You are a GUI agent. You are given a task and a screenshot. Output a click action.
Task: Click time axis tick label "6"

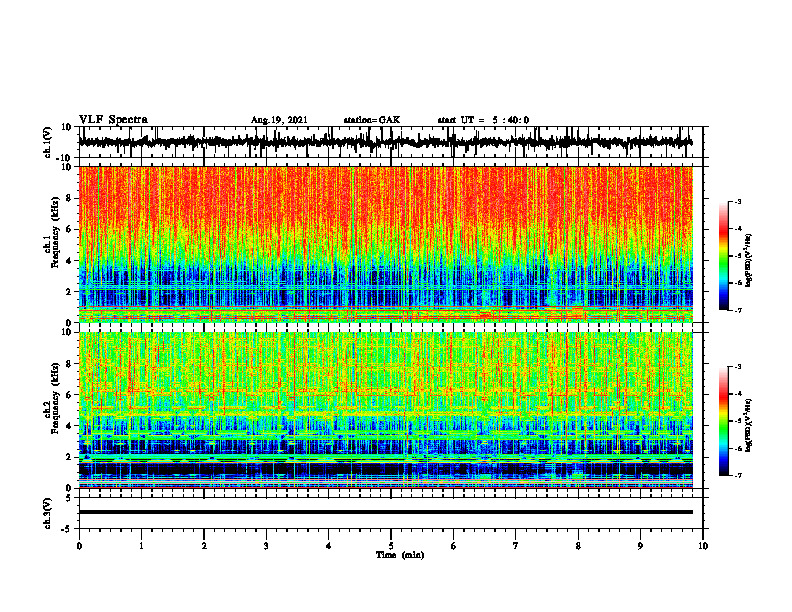(x=454, y=546)
